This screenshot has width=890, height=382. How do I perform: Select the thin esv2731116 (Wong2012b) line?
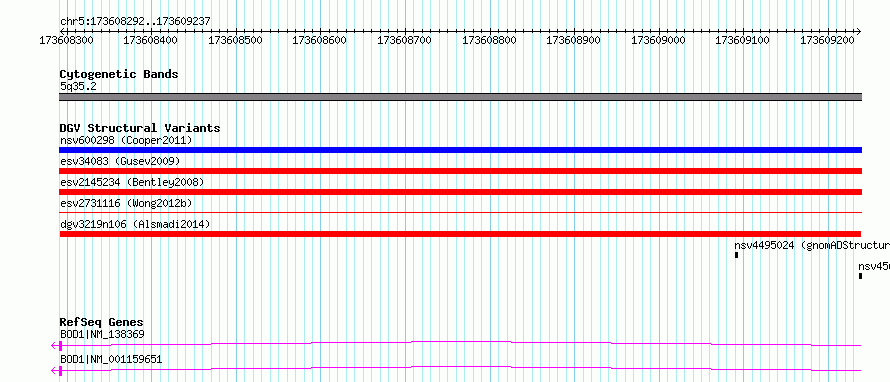[x=460, y=212]
